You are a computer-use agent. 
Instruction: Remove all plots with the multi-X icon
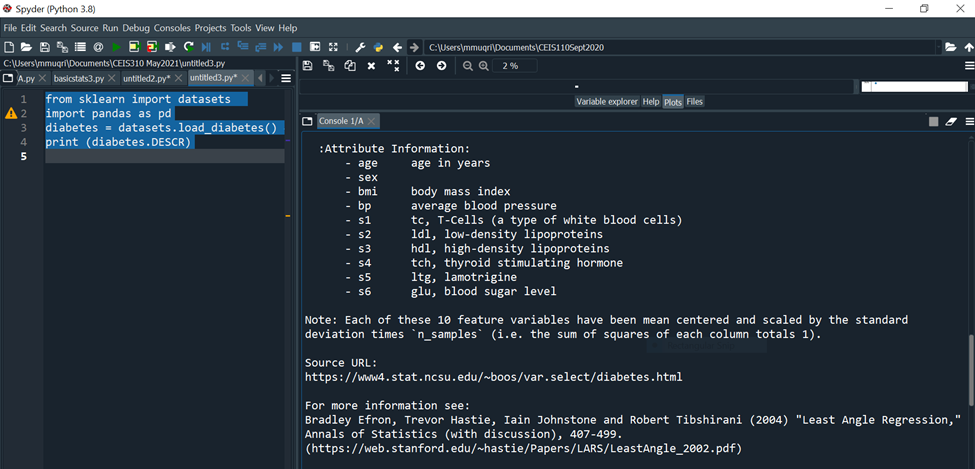pyautogui.click(x=393, y=66)
